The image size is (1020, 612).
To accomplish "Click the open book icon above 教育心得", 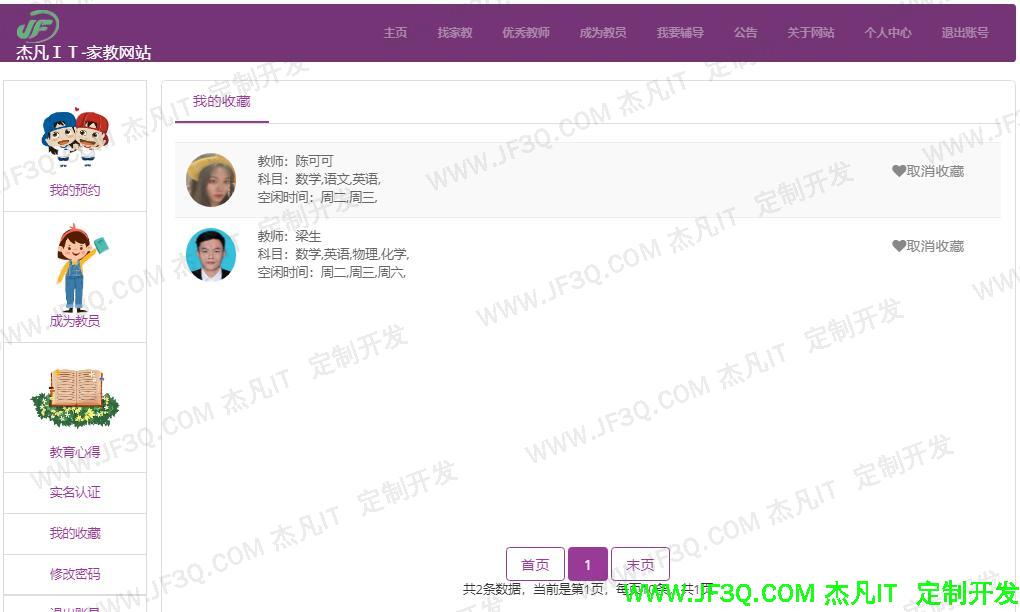I will 75,396.
